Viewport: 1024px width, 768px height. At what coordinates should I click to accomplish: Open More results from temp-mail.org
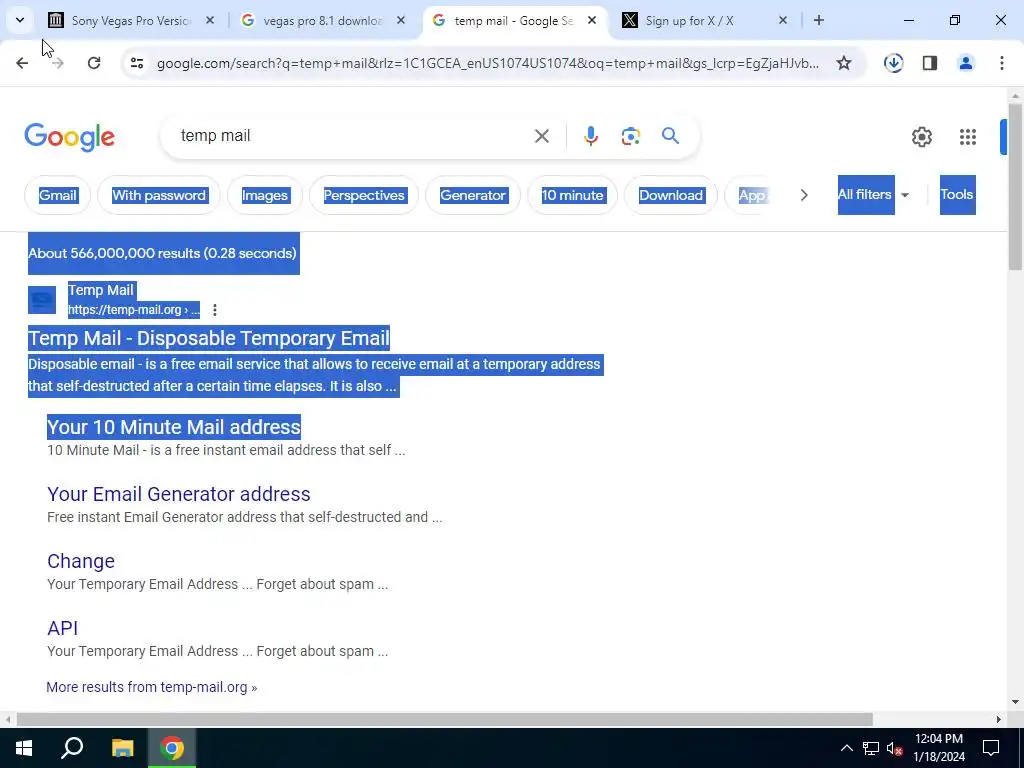(x=152, y=687)
